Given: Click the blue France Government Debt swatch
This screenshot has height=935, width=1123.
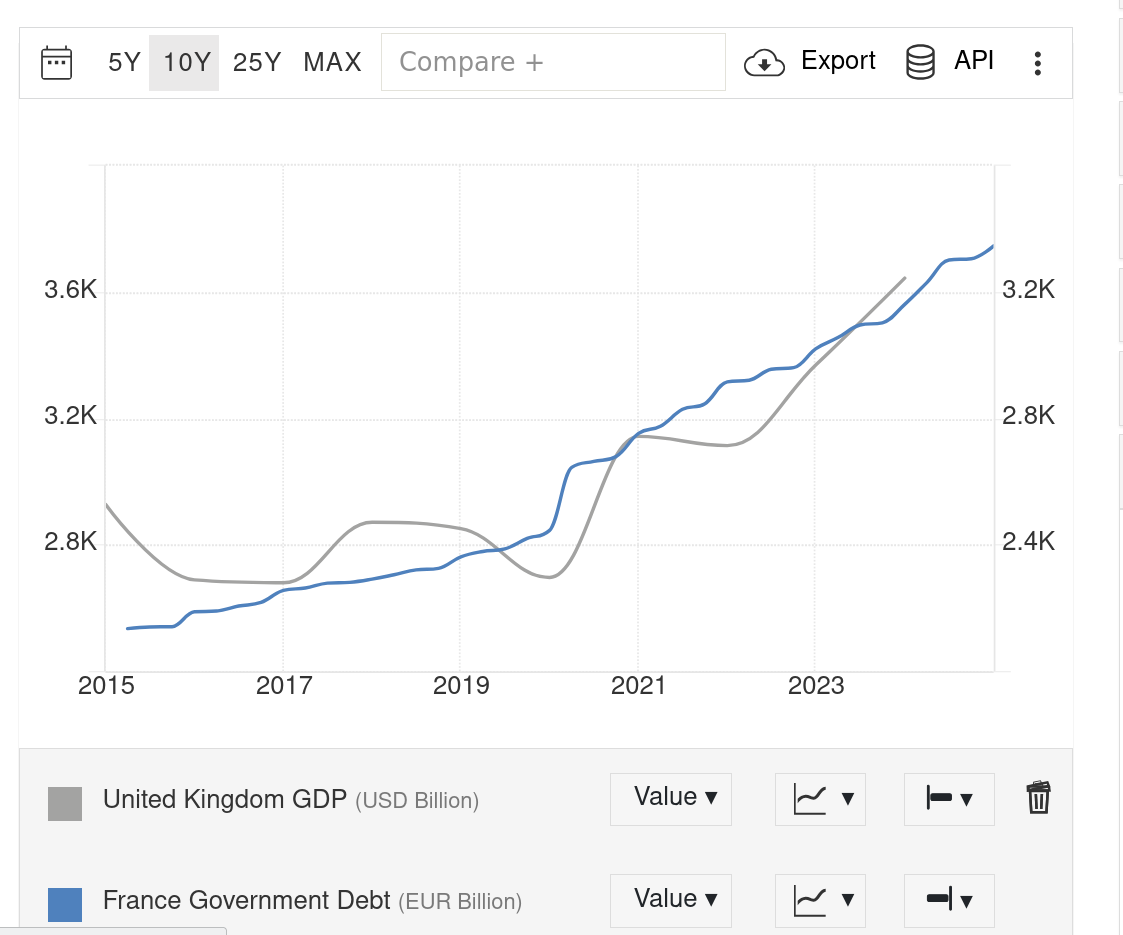Looking at the screenshot, I should 65,904.
